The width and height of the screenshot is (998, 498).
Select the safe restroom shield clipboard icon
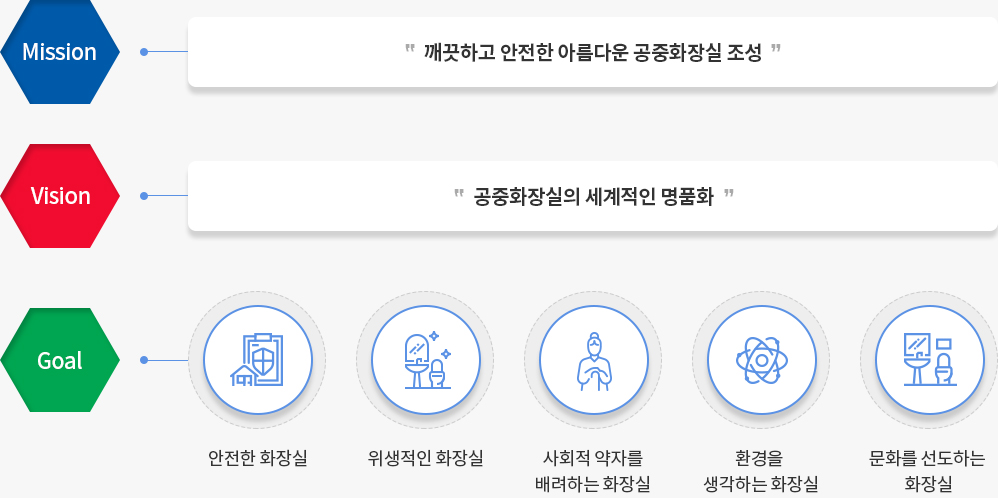tap(257, 360)
